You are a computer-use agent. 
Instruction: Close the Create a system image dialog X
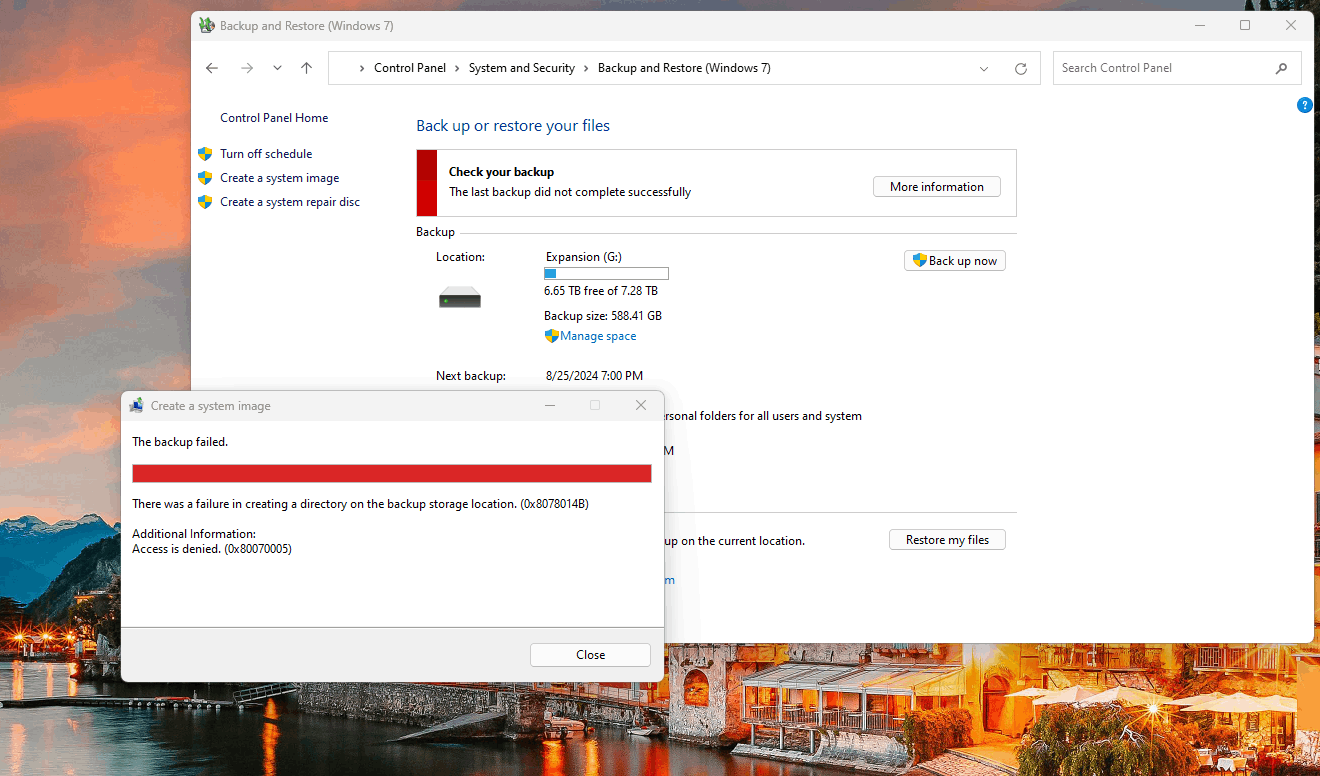tap(641, 405)
